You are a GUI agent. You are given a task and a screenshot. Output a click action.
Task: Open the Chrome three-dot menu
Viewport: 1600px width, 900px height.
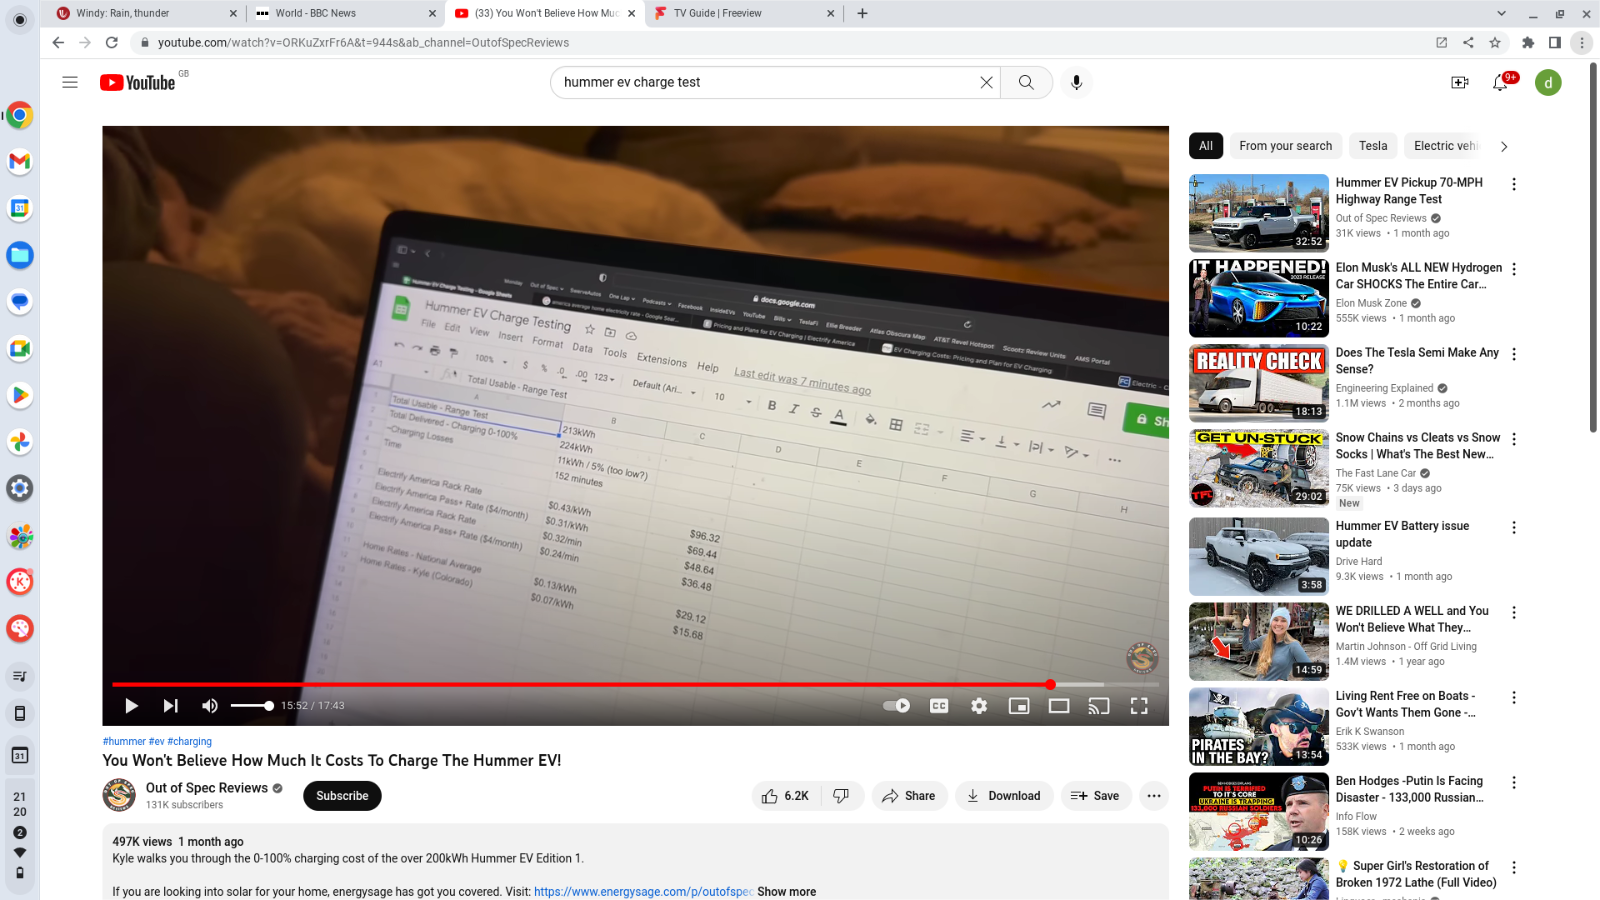click(x=1581, y=42)
